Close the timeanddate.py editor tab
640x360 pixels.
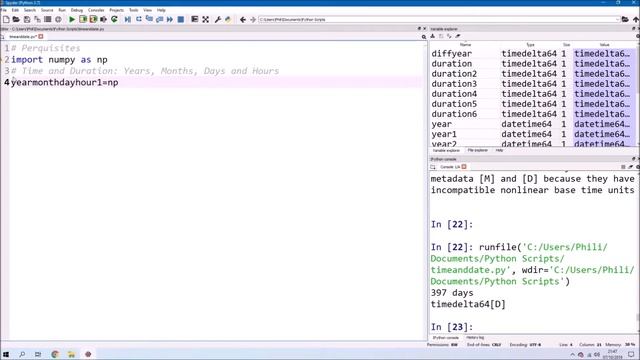click(x=41, y=37)
